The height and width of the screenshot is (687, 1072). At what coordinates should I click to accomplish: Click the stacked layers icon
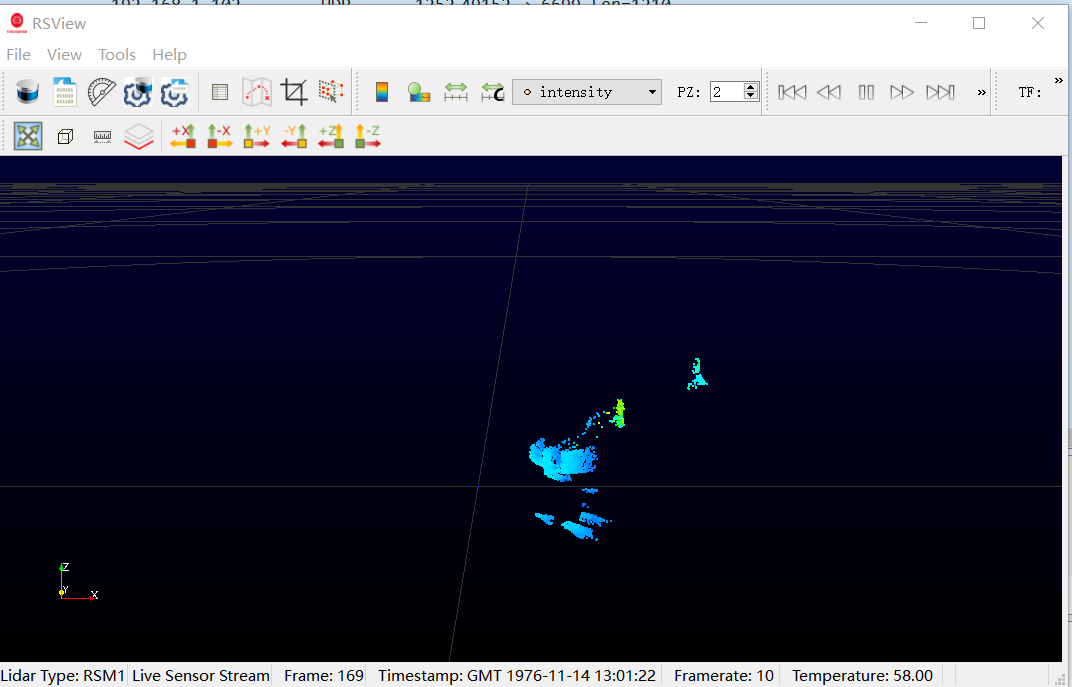pyautogui.click(x=139, y=136)
